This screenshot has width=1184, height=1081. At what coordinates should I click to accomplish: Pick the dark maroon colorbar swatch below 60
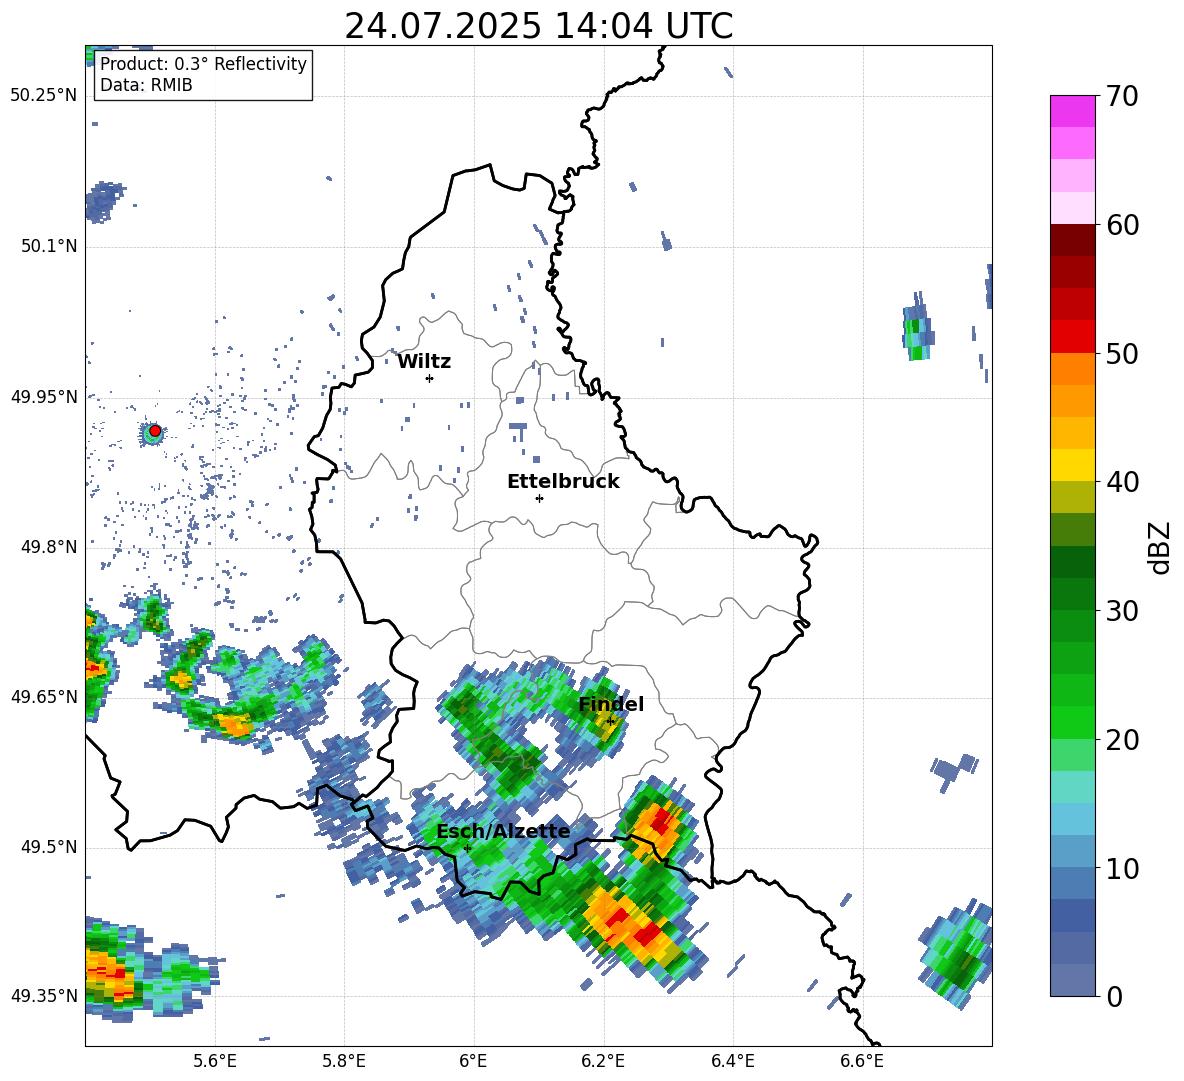1072,240
